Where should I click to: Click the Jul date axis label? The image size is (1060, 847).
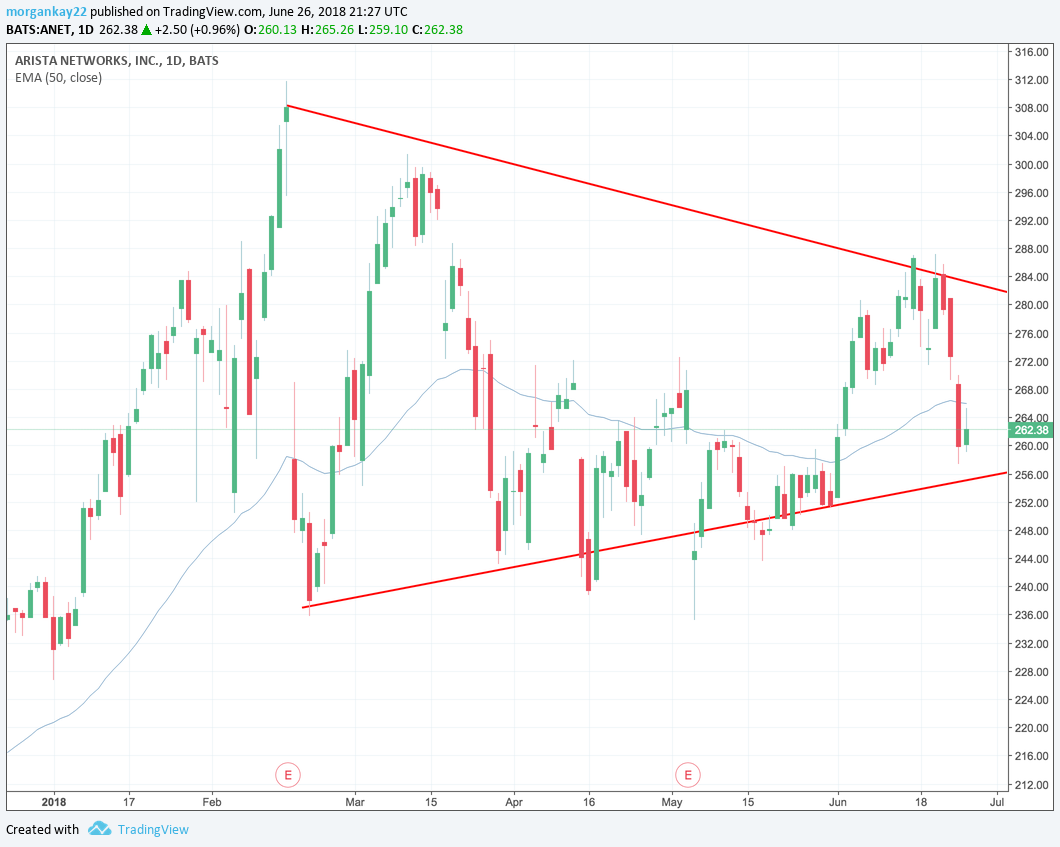pyautogui.click(x=996, y=802)
